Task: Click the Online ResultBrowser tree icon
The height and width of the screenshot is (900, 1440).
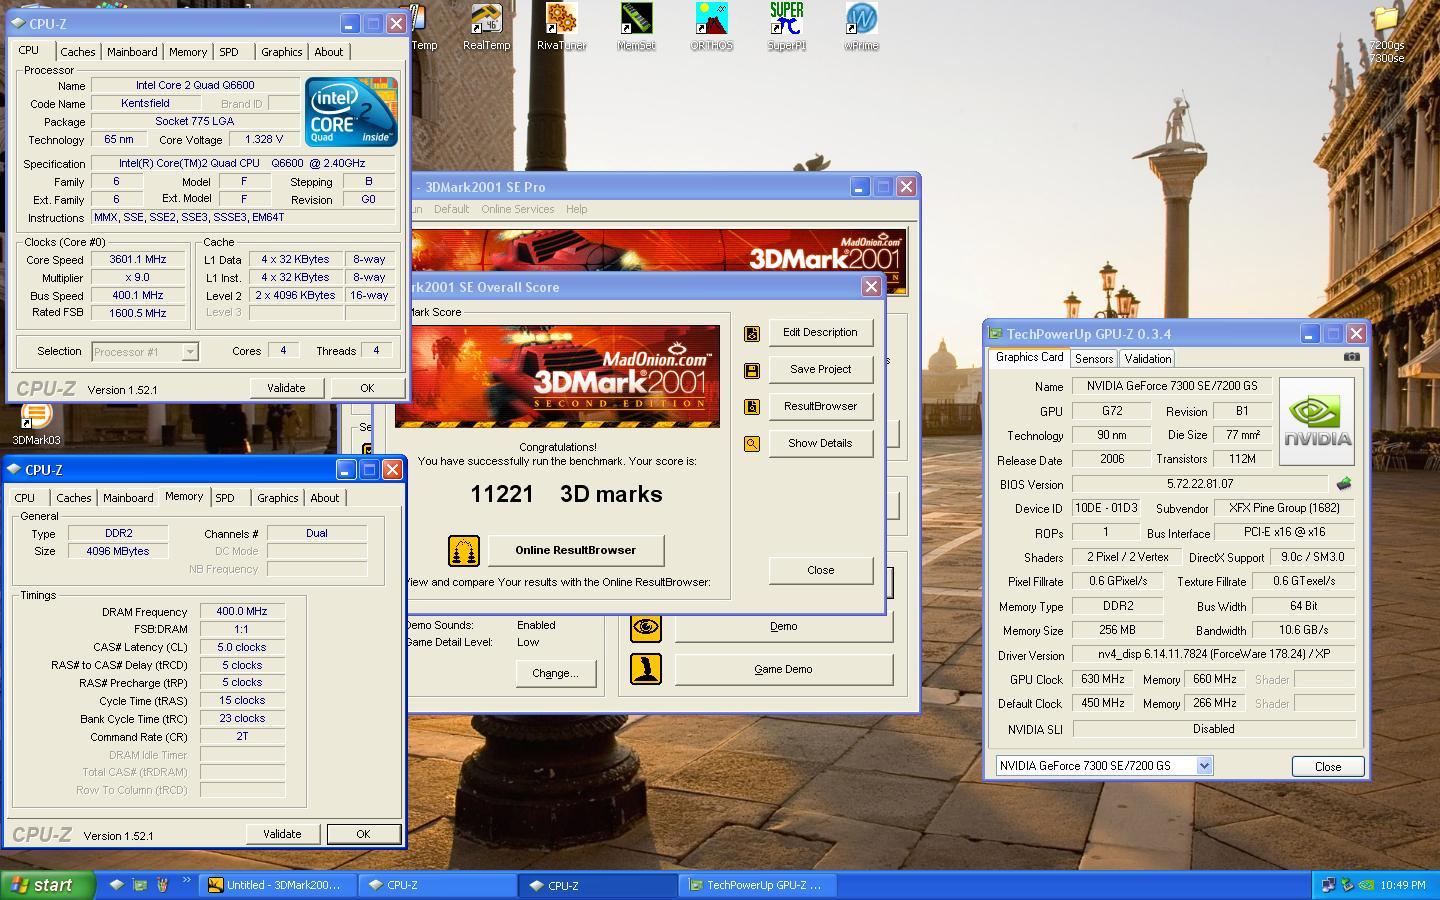Action: pos(463,550)
